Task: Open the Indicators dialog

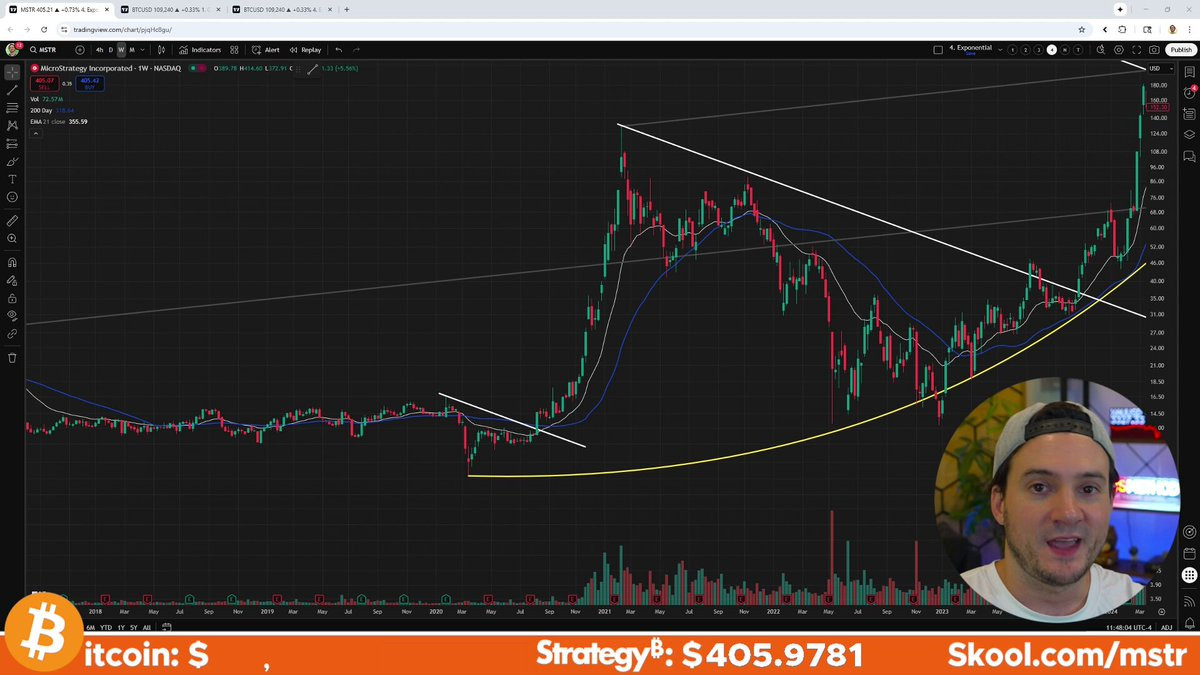Action: (x=201, y=49)
